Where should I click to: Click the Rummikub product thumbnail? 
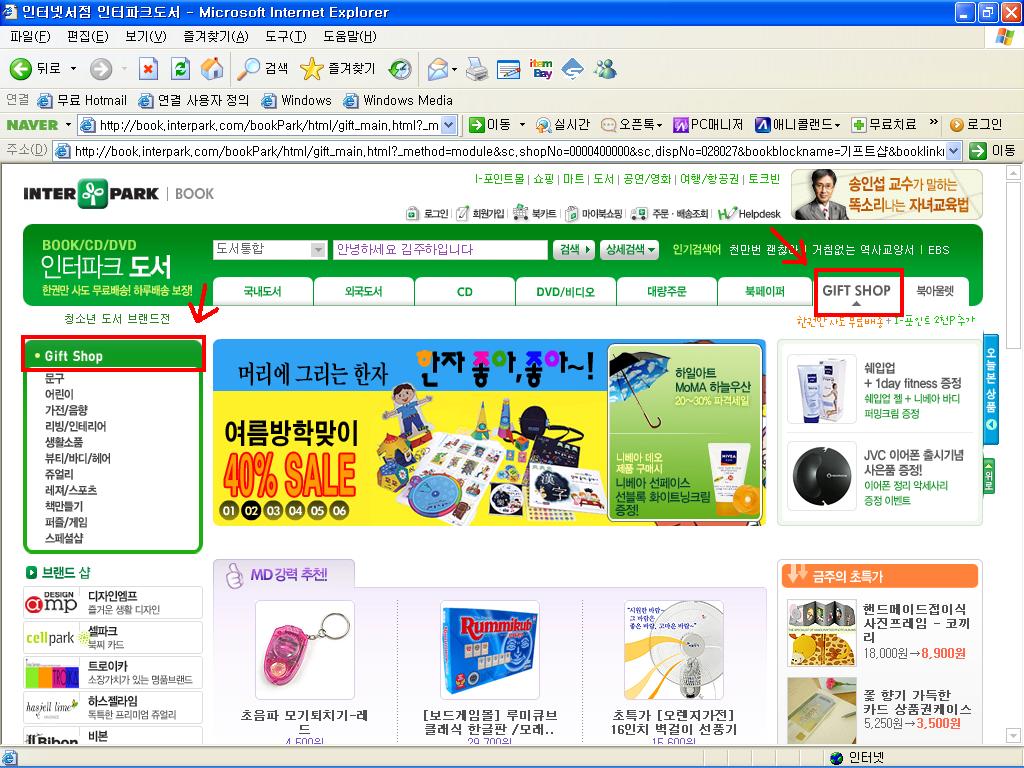point(490,650)
